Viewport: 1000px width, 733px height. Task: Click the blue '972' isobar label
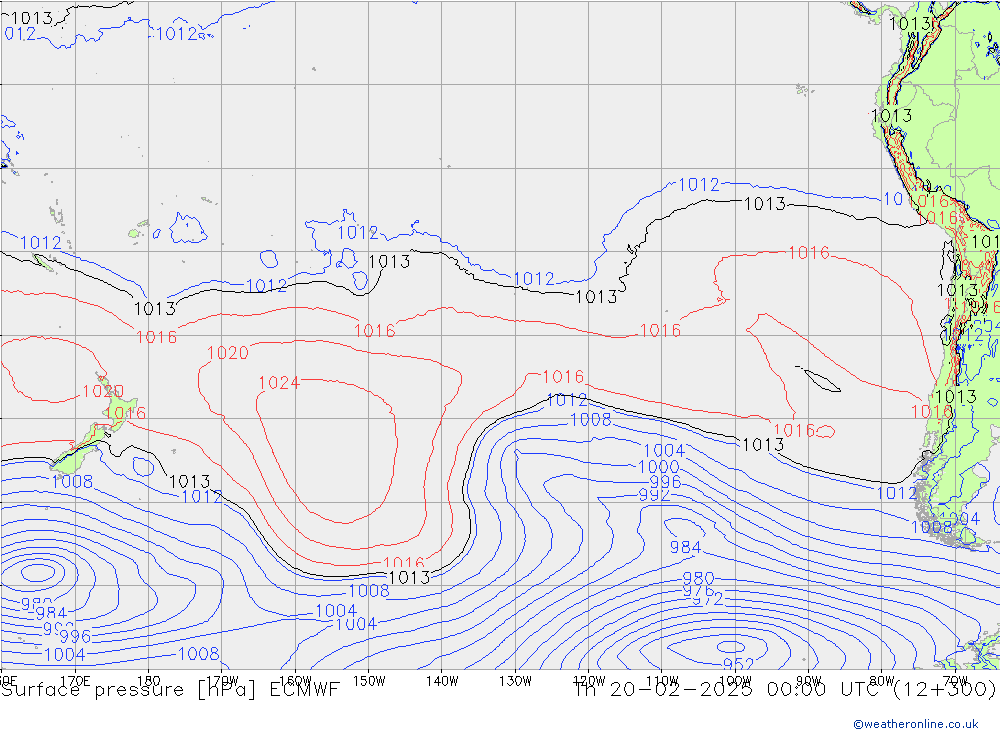[x=708, y=600]
